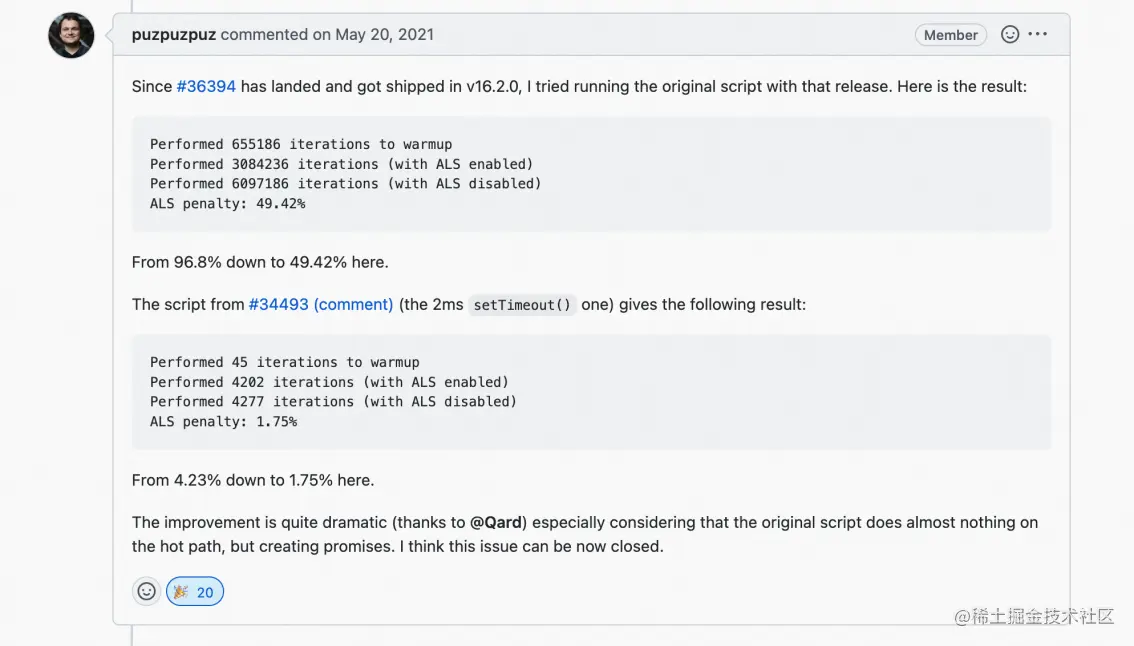Open the add-reaction smiley in comment header
Screen dimensions: 1134x646
click(1010, 34)
